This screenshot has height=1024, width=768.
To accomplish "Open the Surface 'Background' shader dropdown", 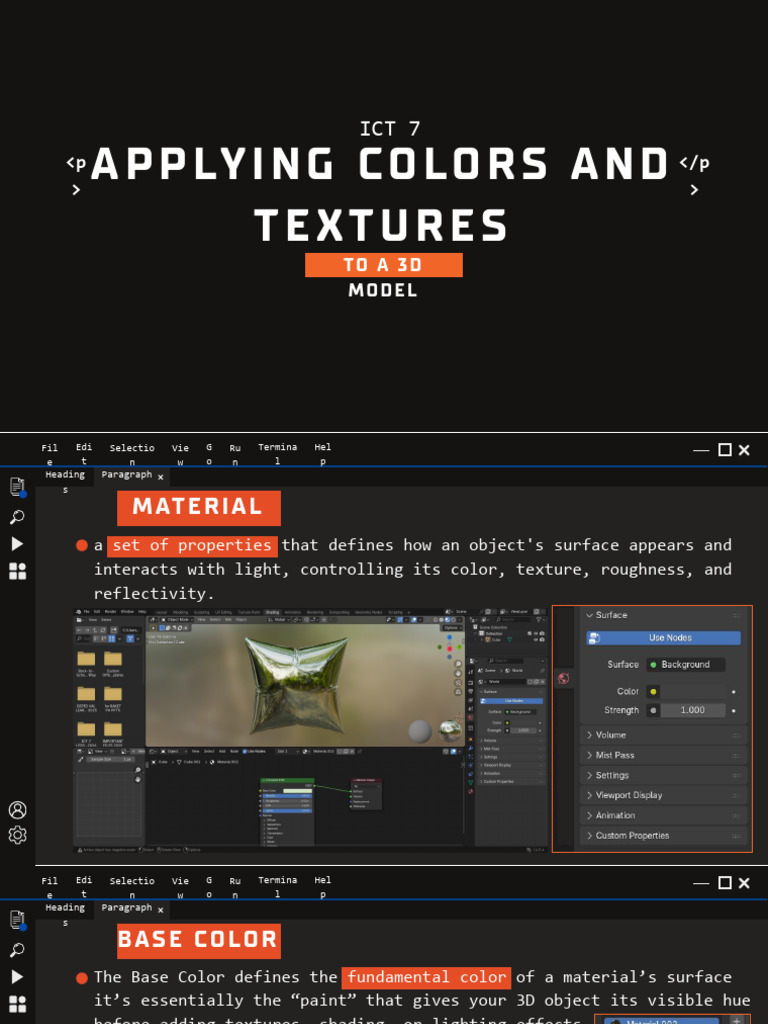I will [686, 665].
